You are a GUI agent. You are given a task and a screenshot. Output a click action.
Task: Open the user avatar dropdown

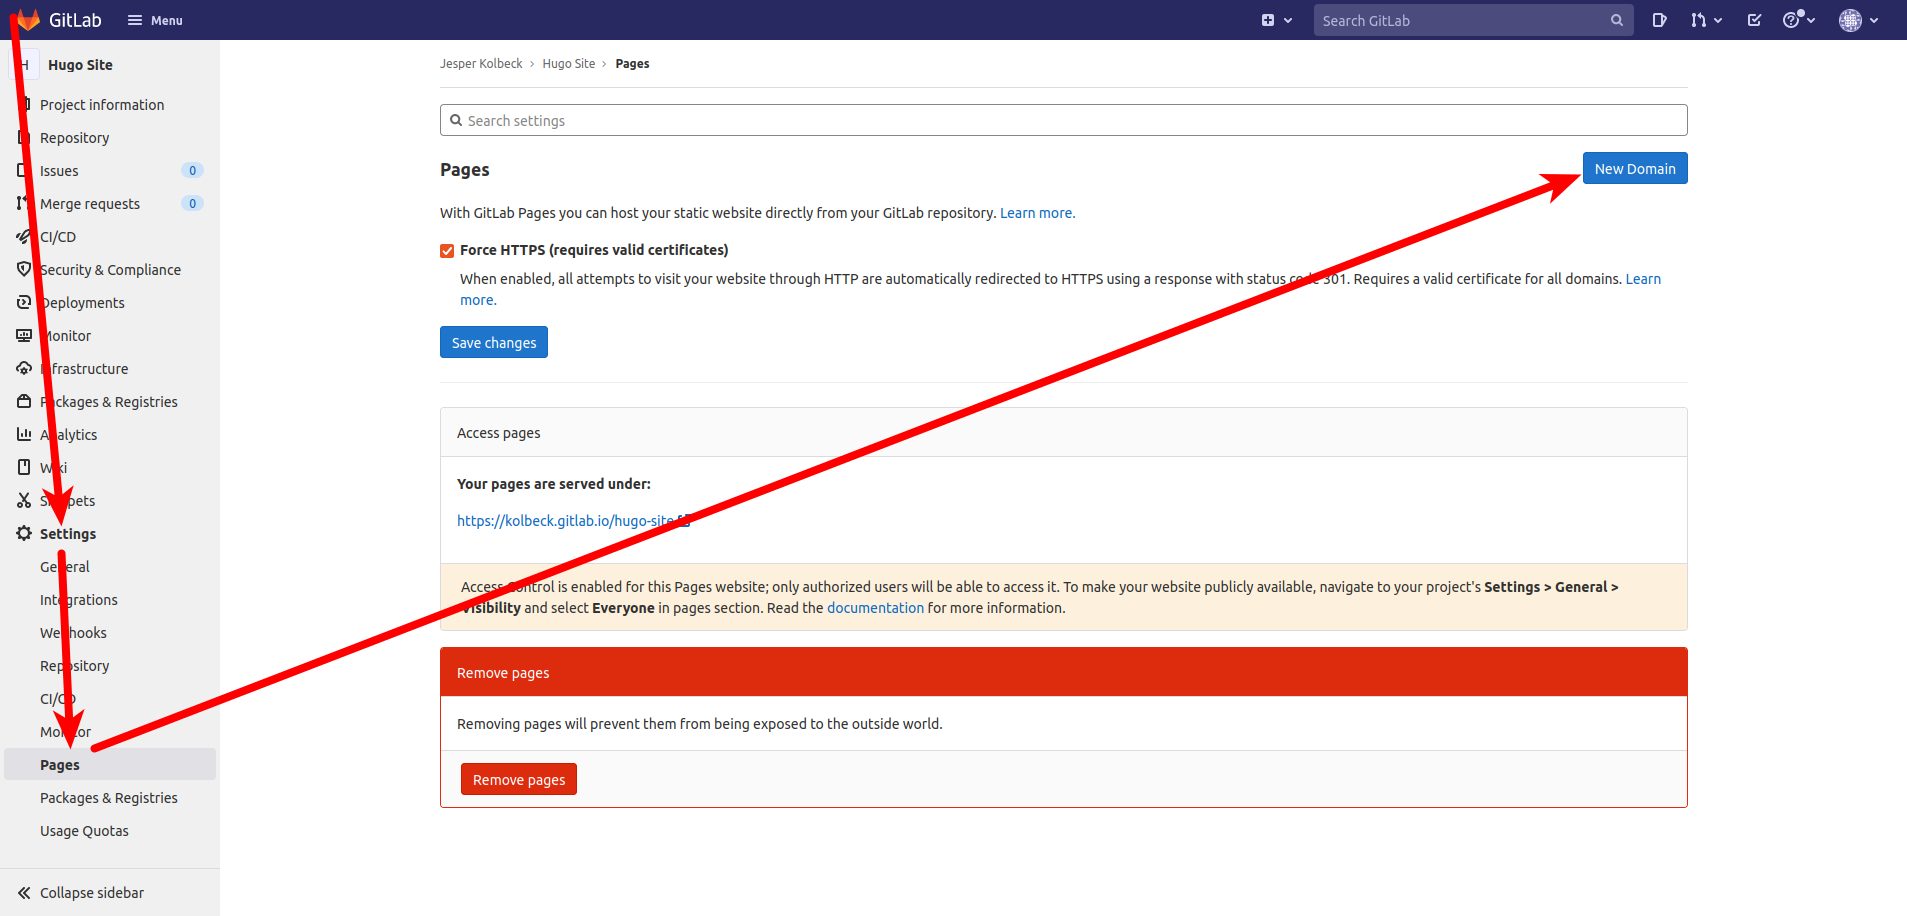click(1858, 20)
